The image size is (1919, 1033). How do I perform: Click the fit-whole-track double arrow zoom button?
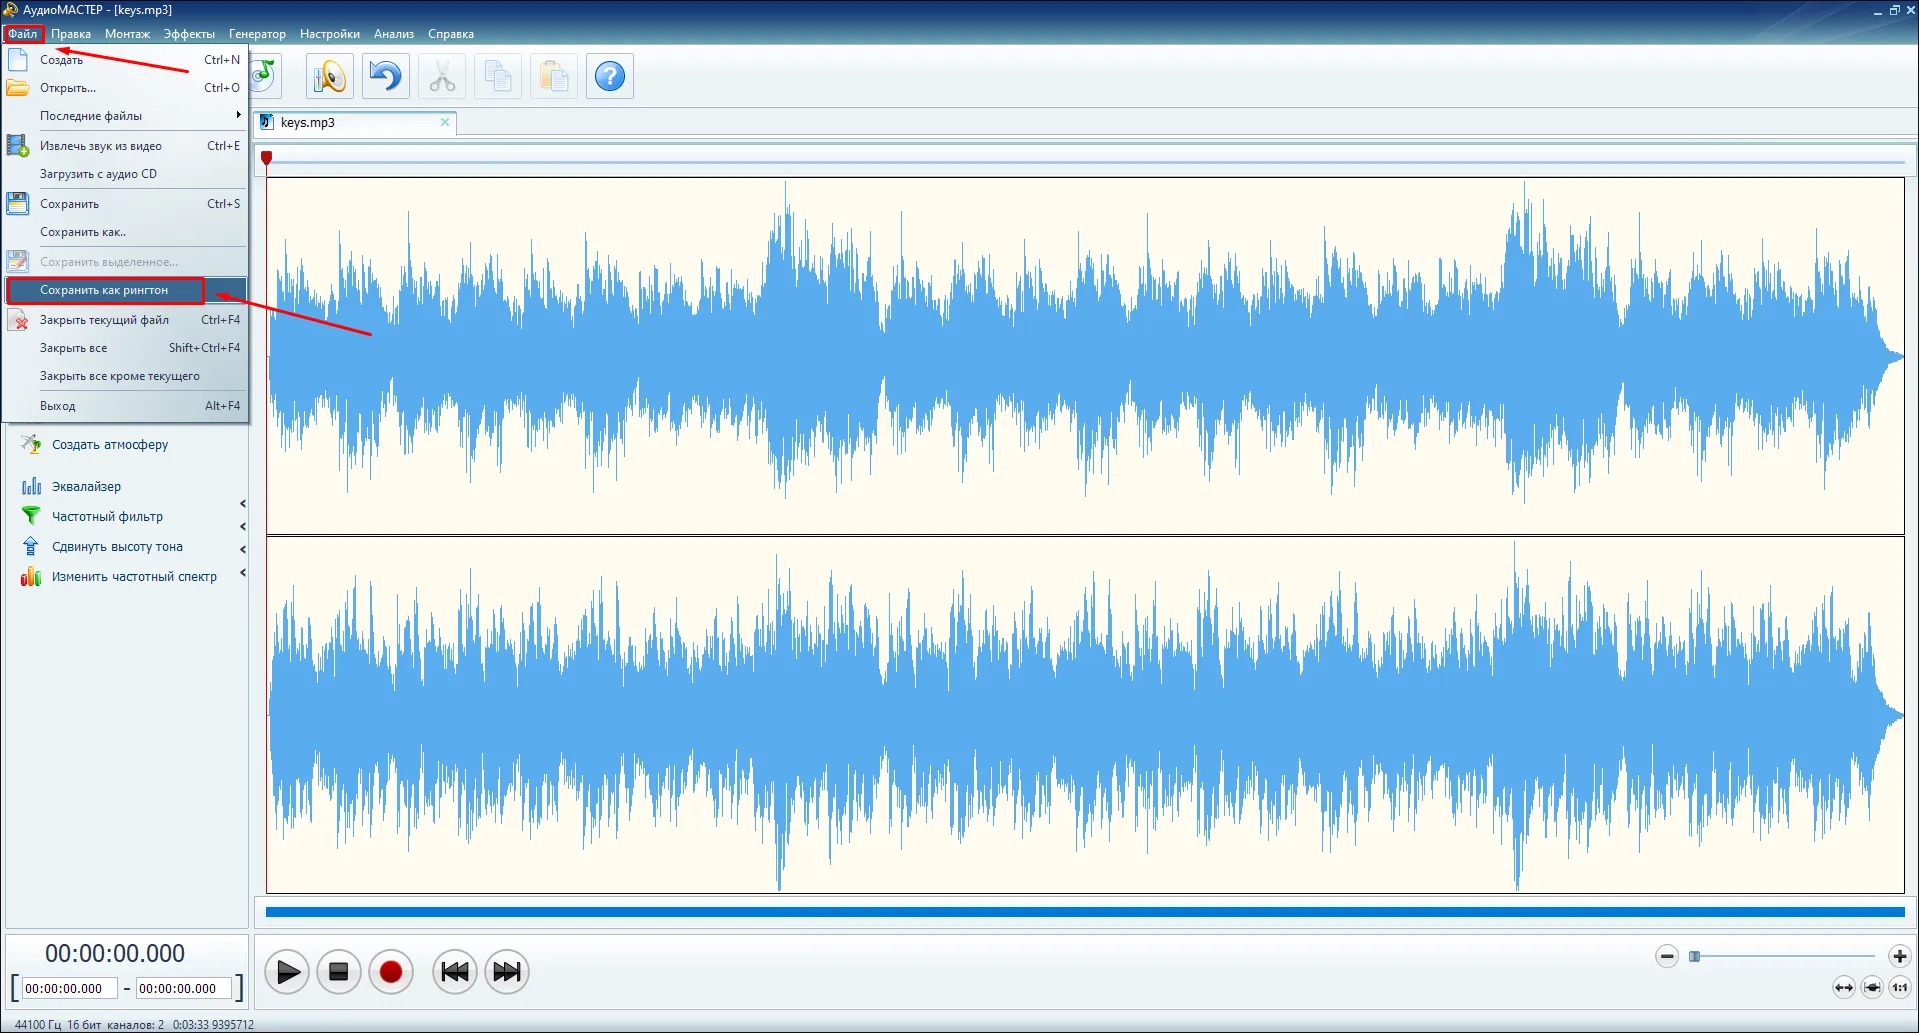coord(1844,988)
